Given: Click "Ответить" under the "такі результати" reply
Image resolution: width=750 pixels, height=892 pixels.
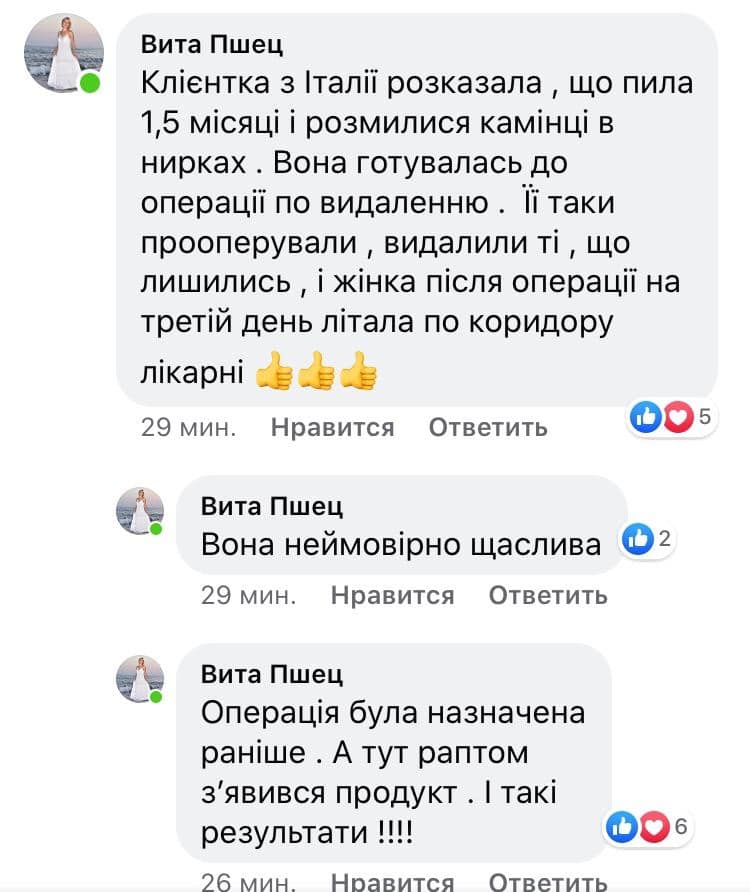Looking at the screenshot, I should pos(548,880).
